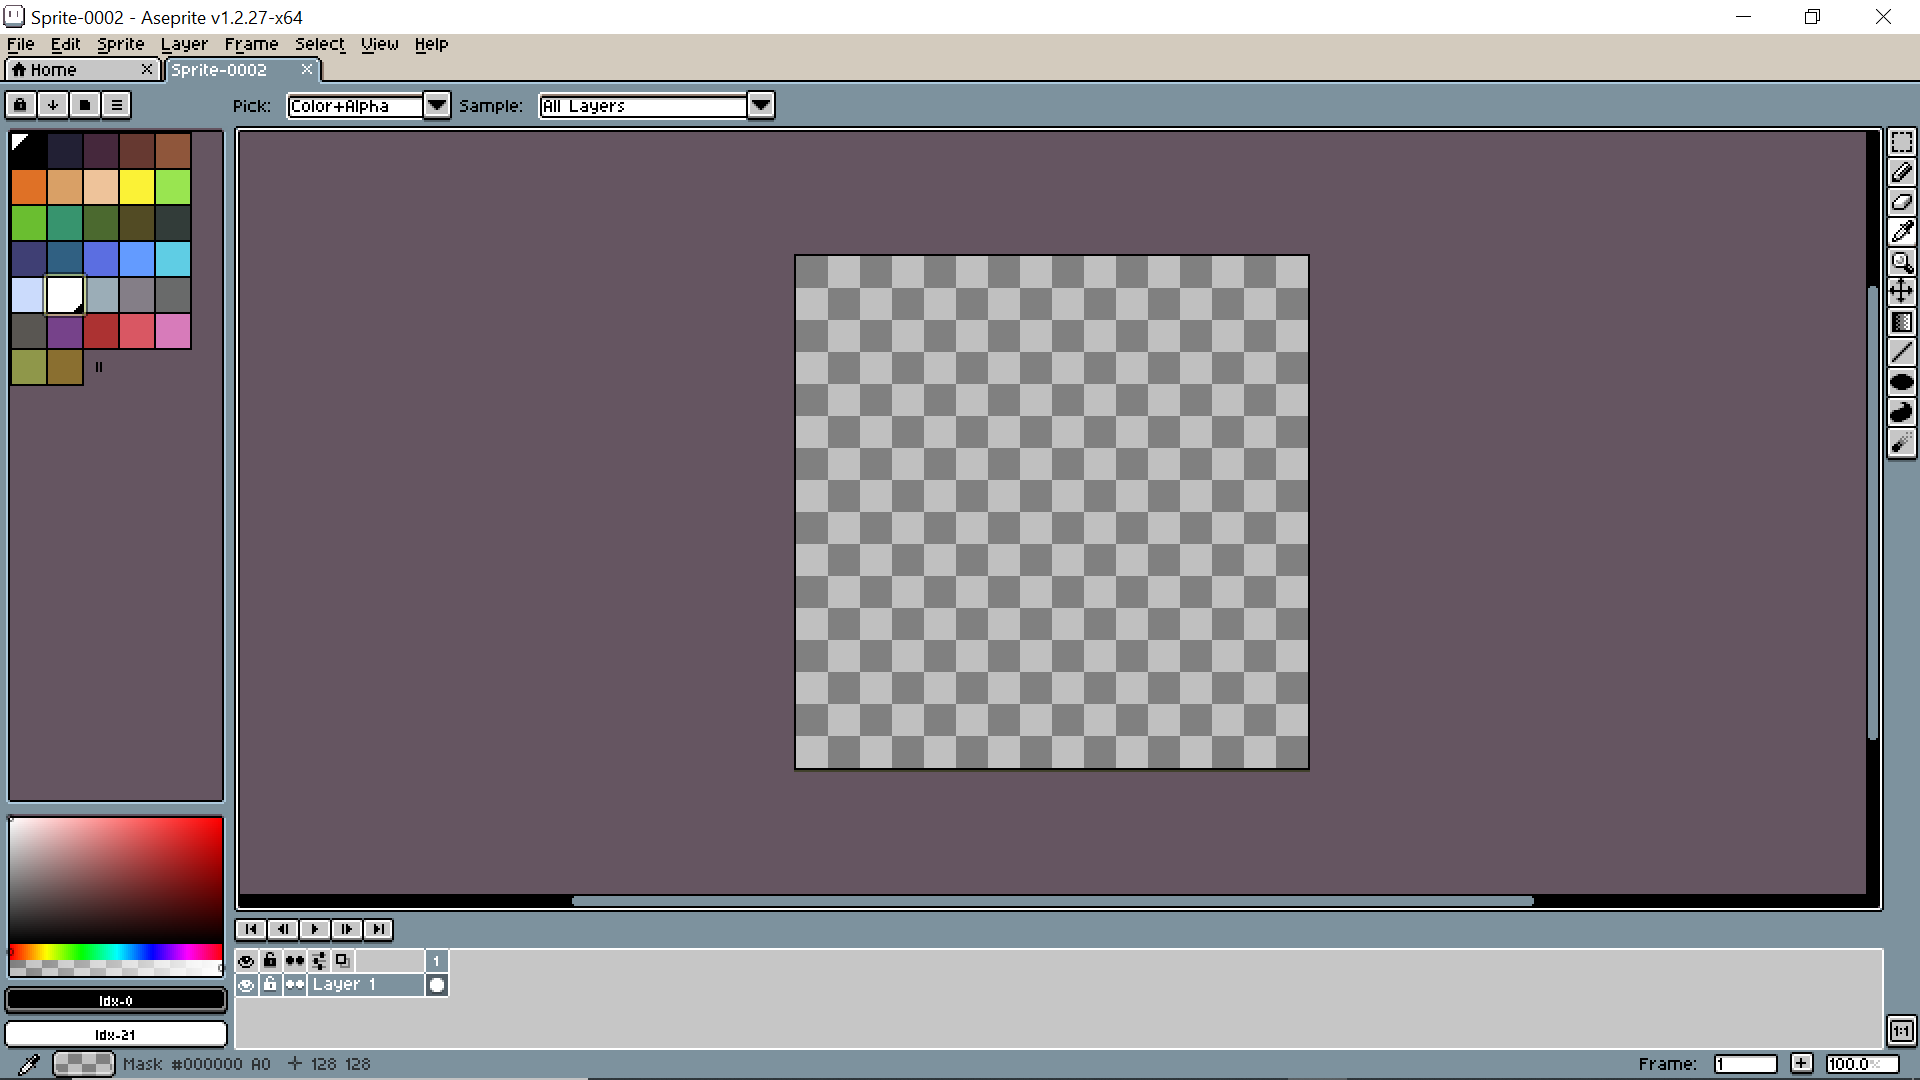Switch to the Home tab
The height and width of the screenshot is (1080, 1920).
click(55, 69)
